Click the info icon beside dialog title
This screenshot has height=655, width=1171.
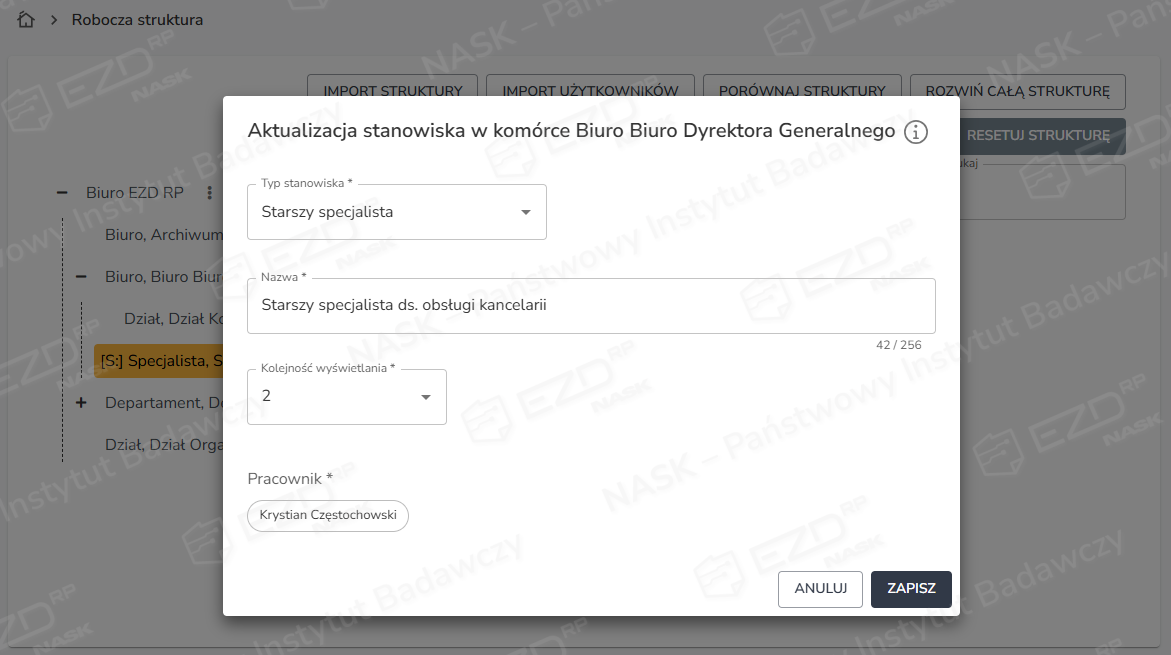(915, 132)
